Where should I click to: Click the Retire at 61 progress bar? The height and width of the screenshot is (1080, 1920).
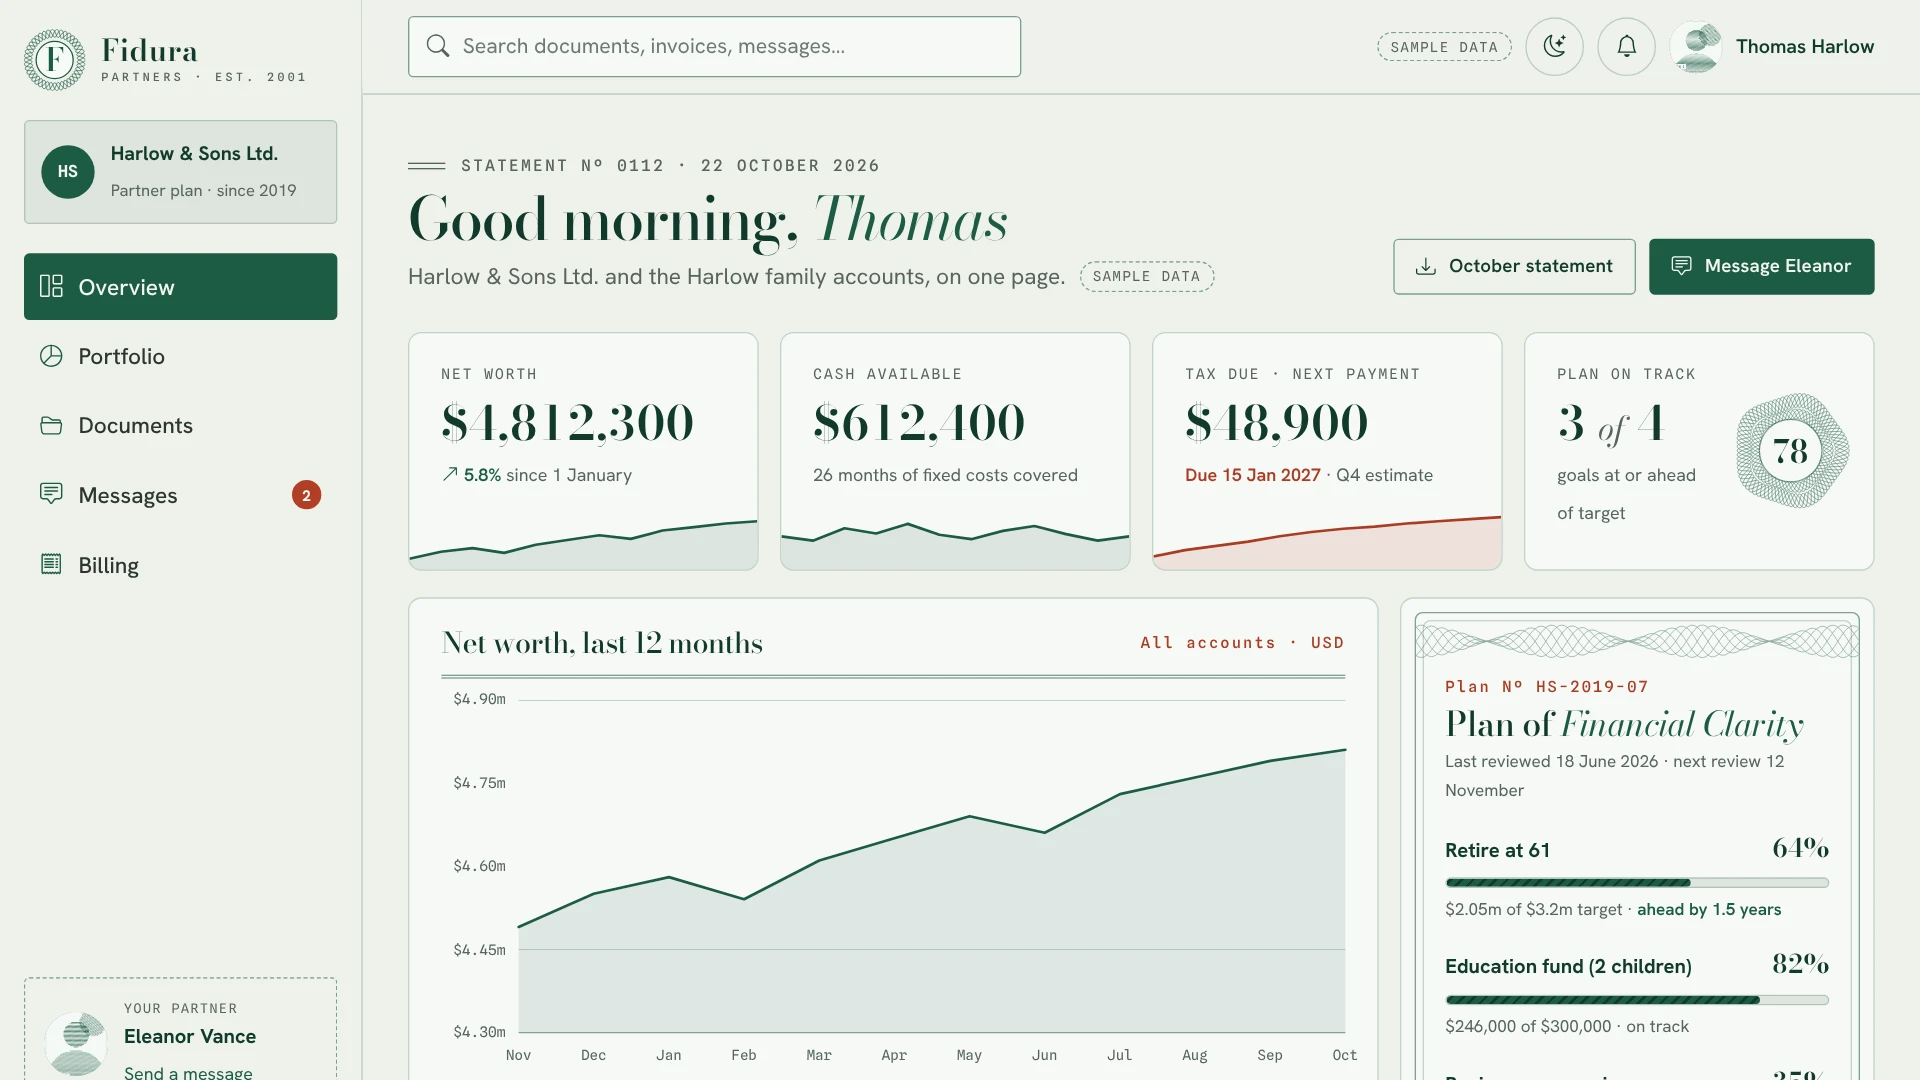coord(1636,883)
